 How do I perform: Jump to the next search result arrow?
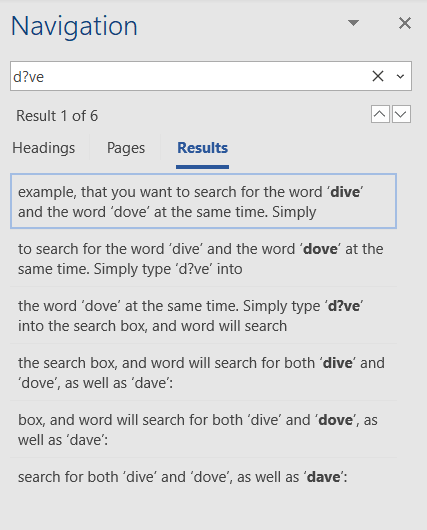(x=401, y=114)
